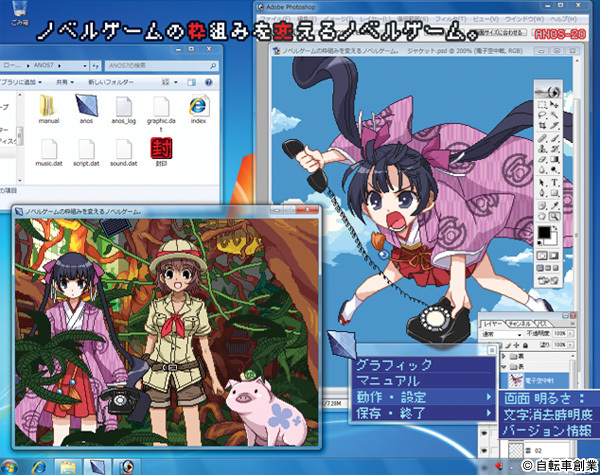Open the anos application file

tap(85, 105)
